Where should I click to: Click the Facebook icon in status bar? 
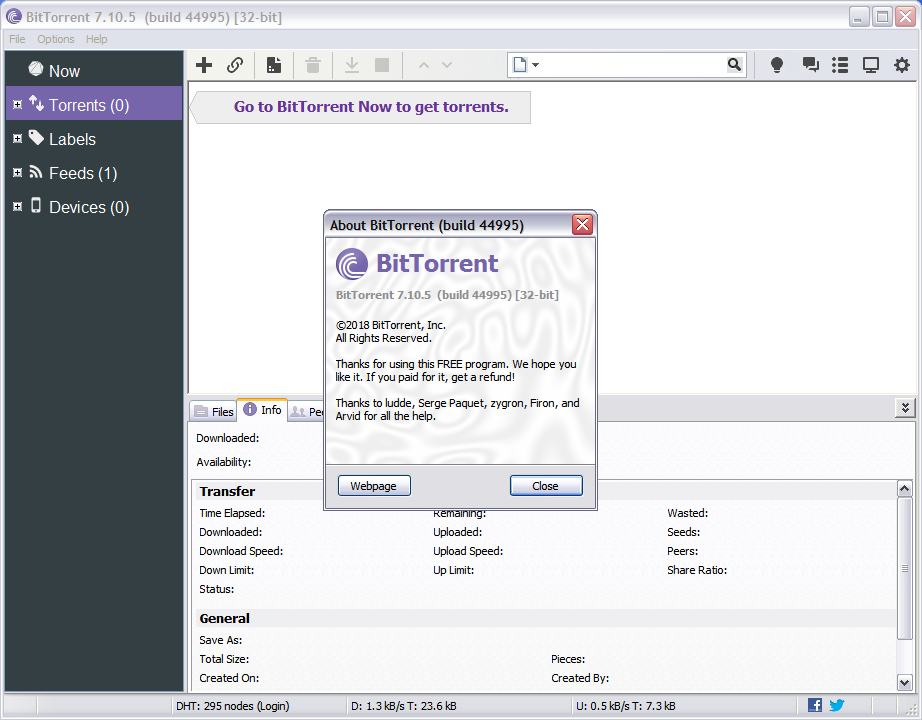pyautogui.click(x=815, y=705)
